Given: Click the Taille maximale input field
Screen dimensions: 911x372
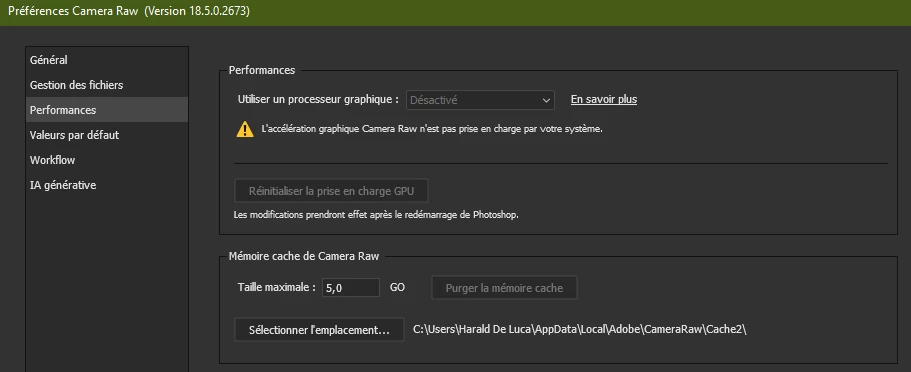Looking at the screenshot, I should (x=351, y=287).
